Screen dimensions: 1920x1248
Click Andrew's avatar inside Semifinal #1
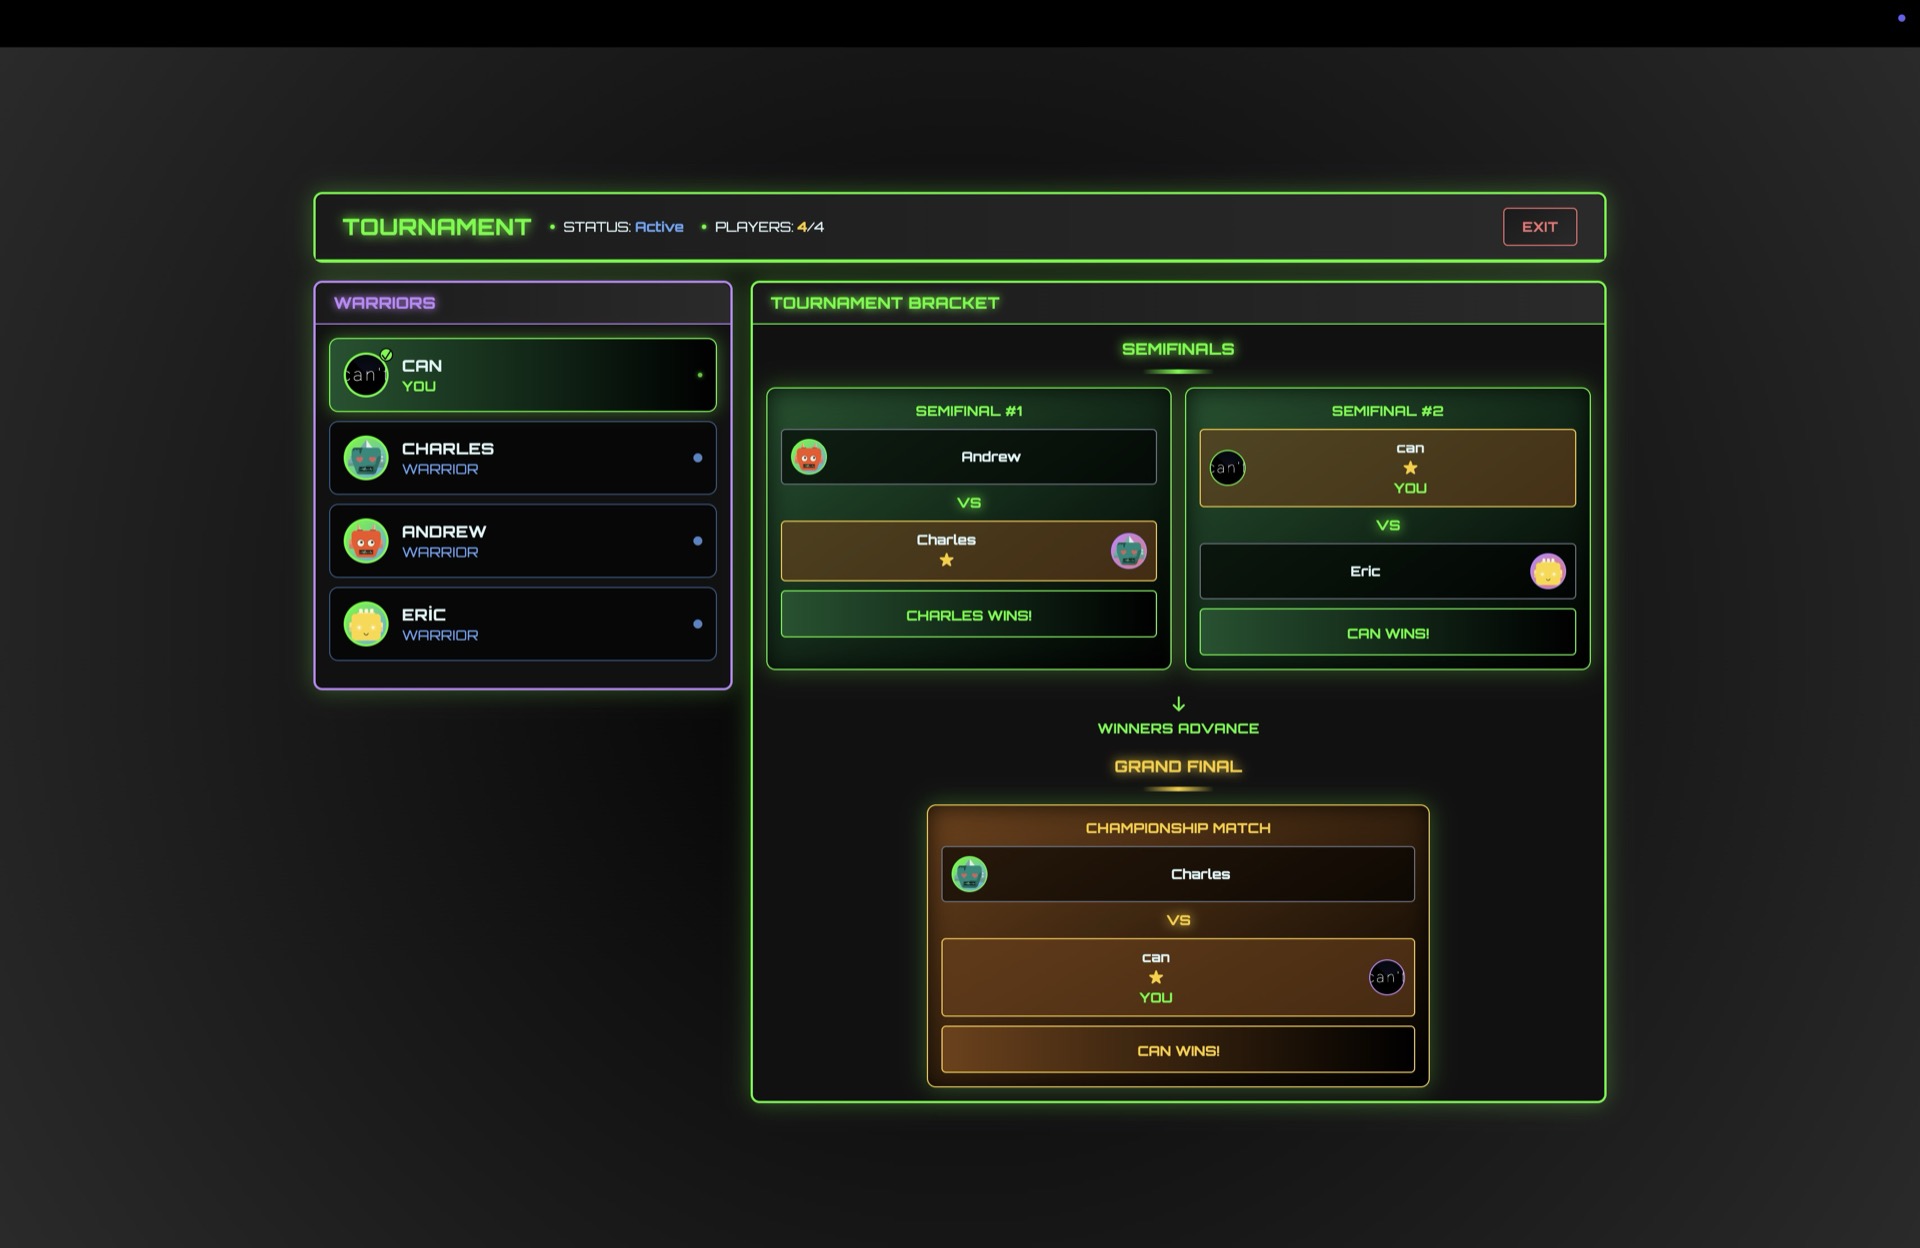tap(809, 456)
